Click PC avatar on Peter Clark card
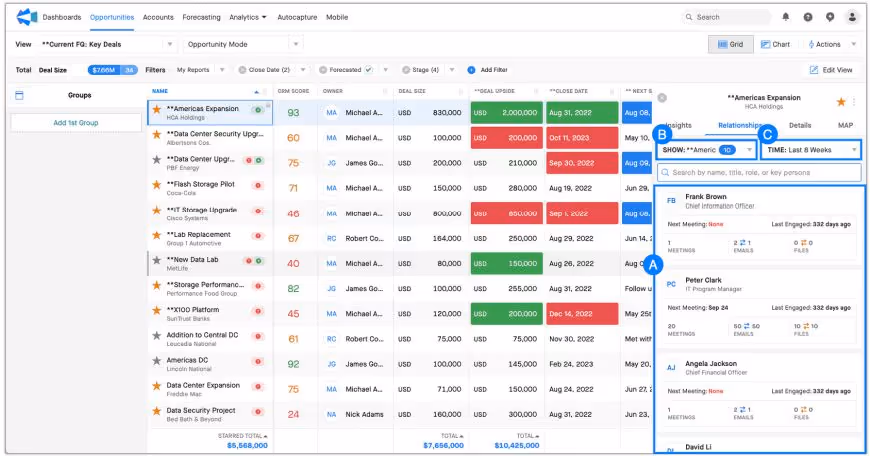870x456 pixels. (671, 284)
